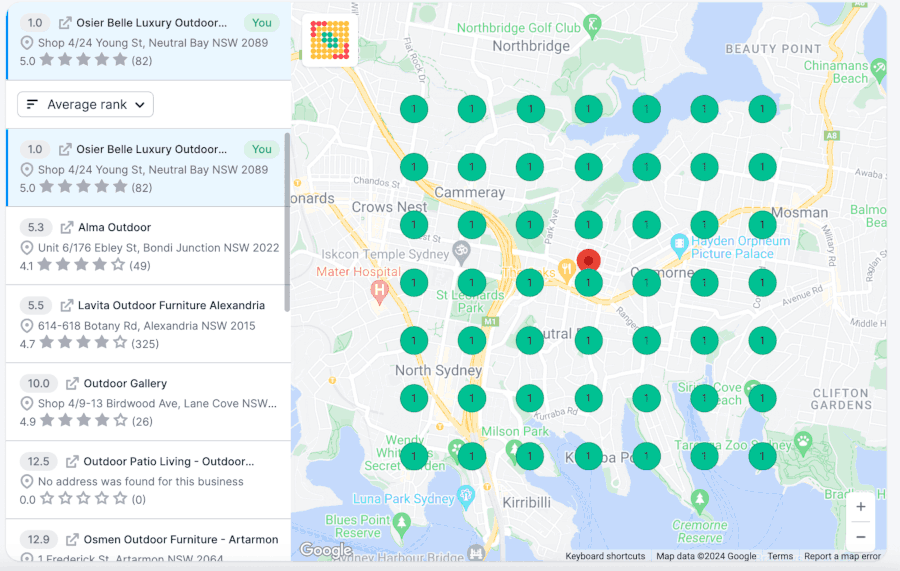Click 'Map data ©2024 Google' text

point(706,556)
